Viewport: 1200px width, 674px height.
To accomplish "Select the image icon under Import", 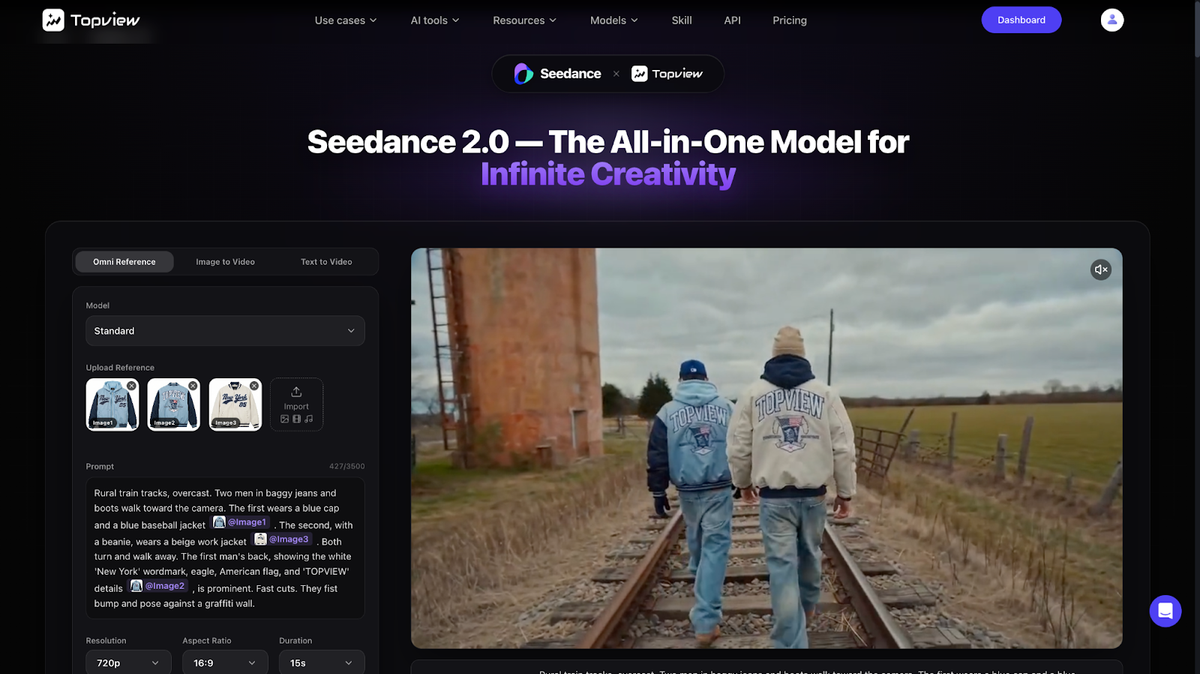I will pyautogui.click(x=285, y=419).
